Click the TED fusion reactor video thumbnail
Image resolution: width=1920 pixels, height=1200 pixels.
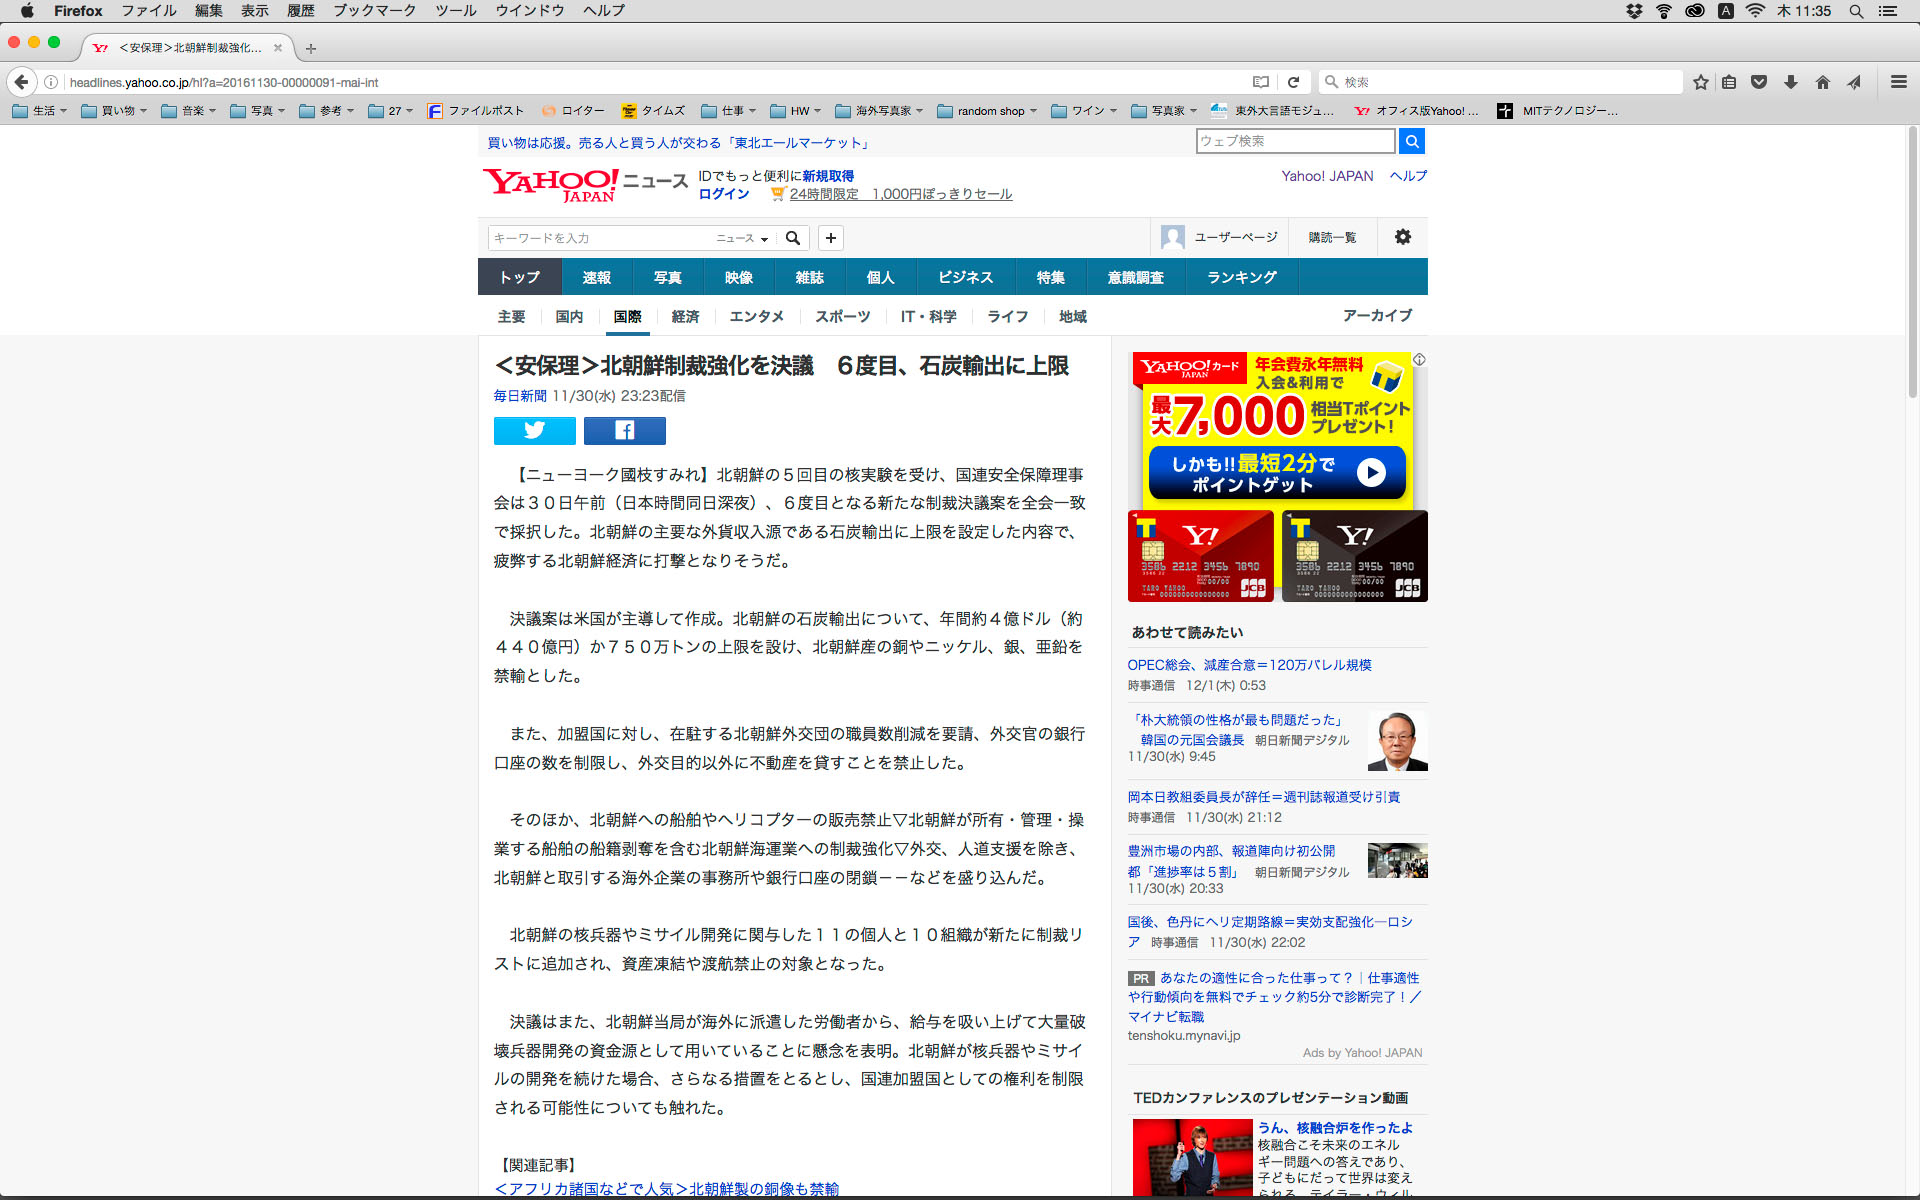(x=1192, y=1158)
